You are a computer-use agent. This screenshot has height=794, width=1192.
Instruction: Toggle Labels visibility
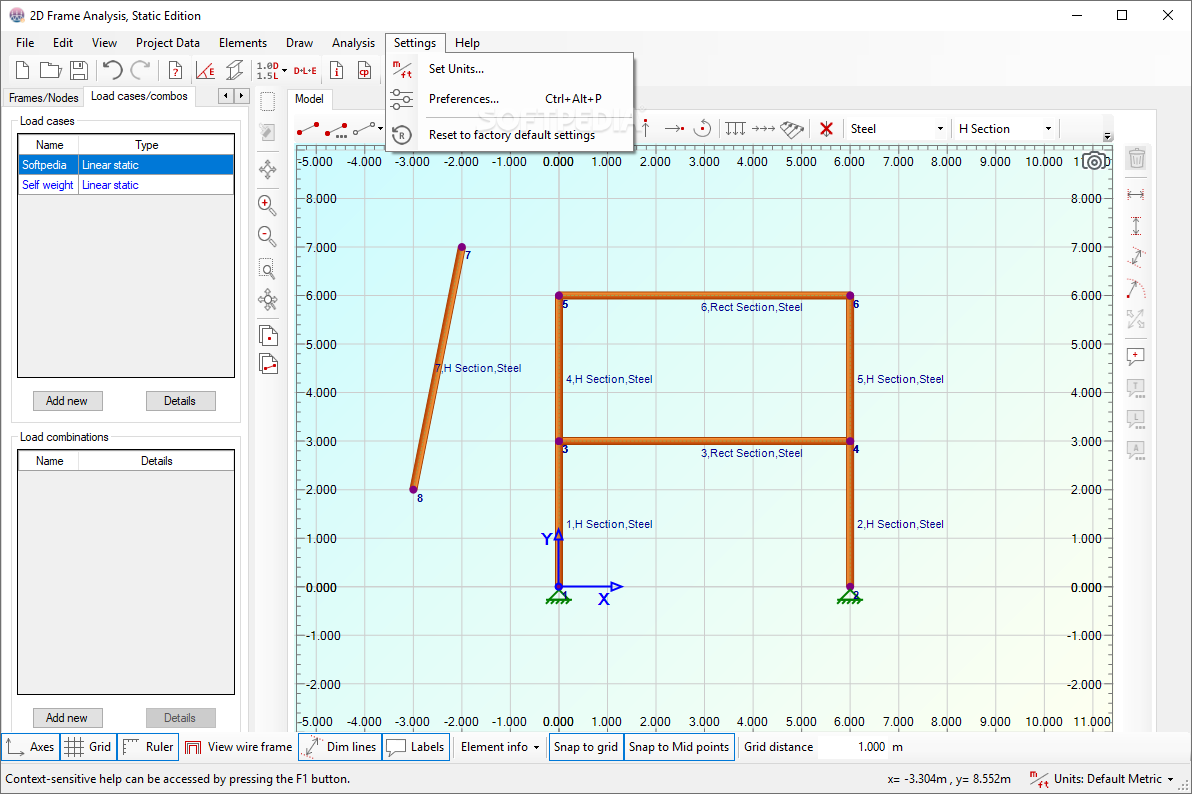click(x=415, y=747)
